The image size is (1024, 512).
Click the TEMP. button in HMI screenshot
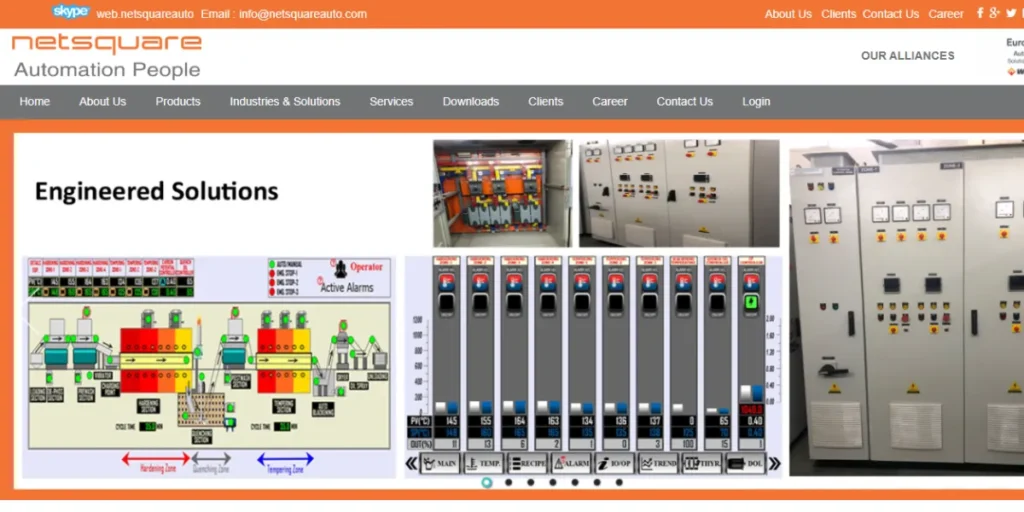tap(484, 464)
